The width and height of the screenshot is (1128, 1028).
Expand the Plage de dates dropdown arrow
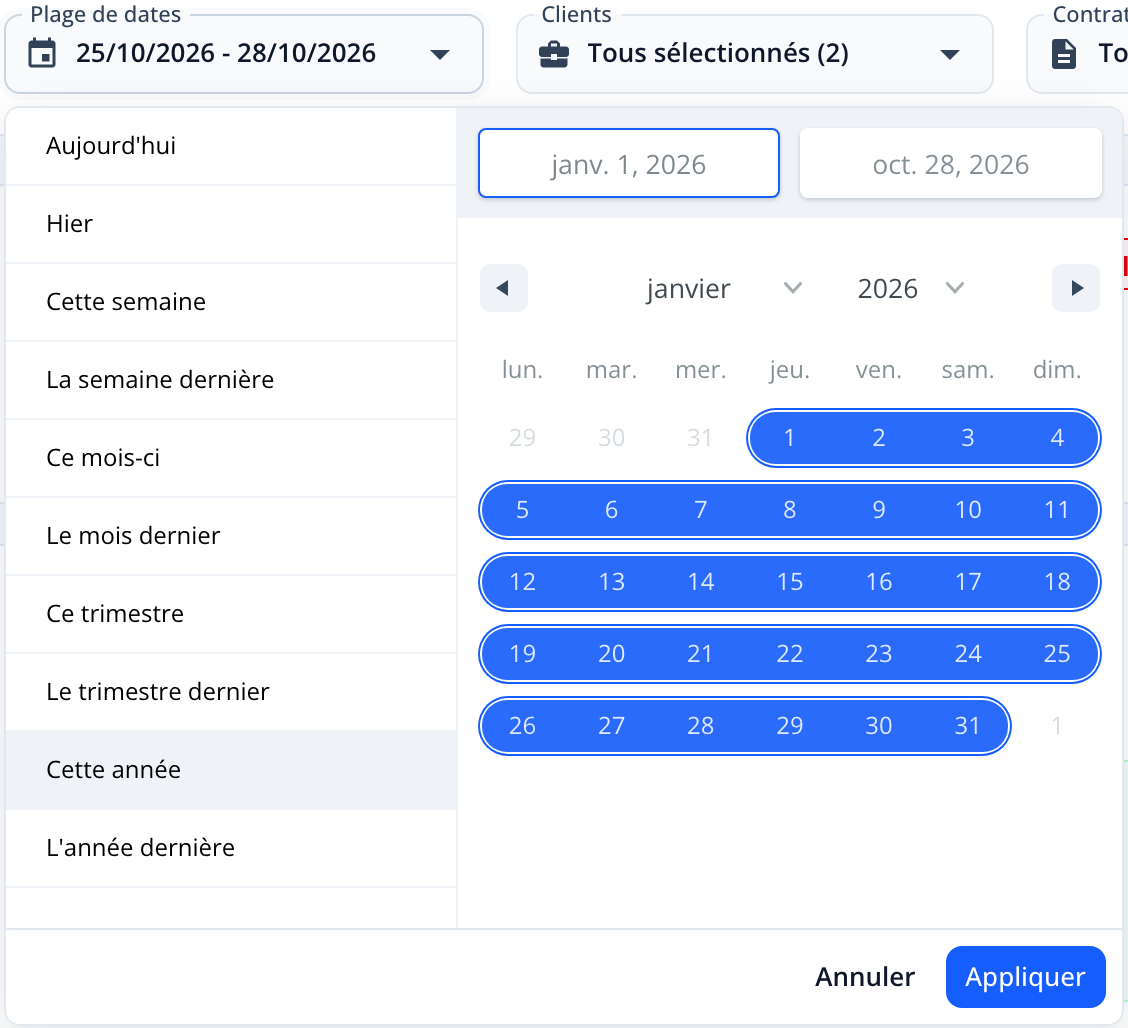point(440,54)
